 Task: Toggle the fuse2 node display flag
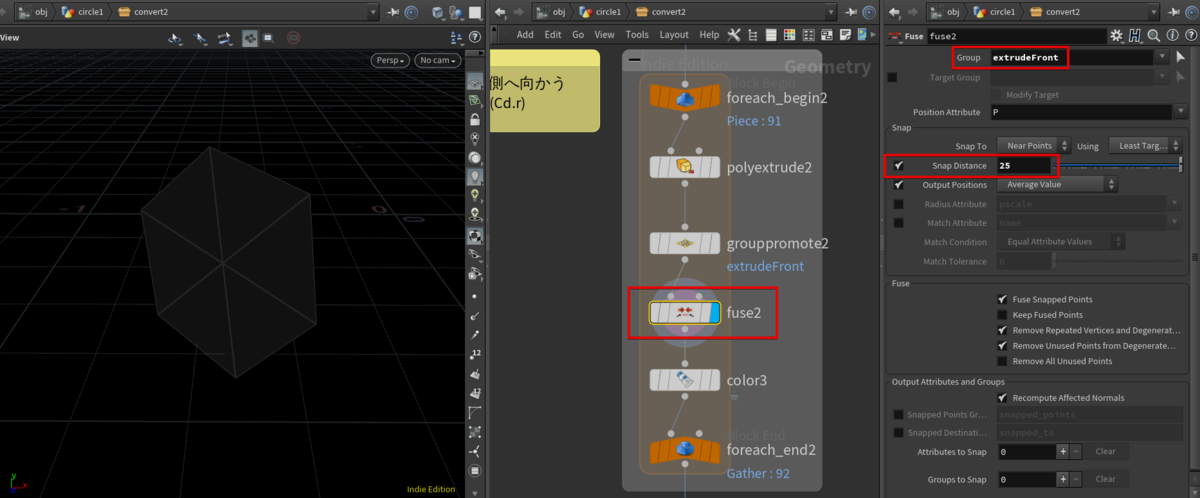click(x=713, y=313)
